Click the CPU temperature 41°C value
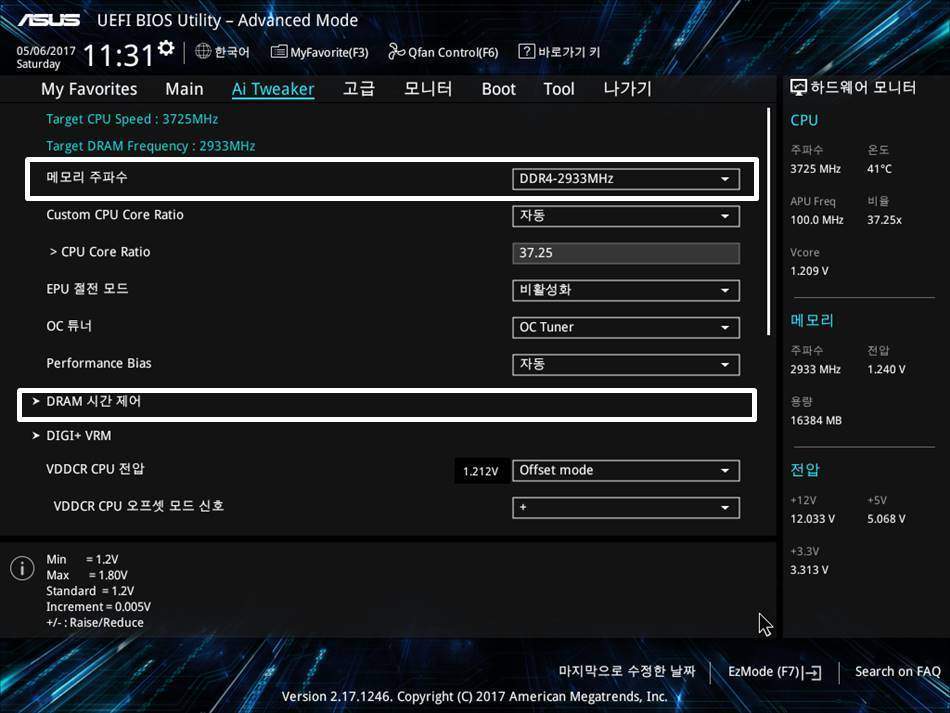 (x=879, y=169)
